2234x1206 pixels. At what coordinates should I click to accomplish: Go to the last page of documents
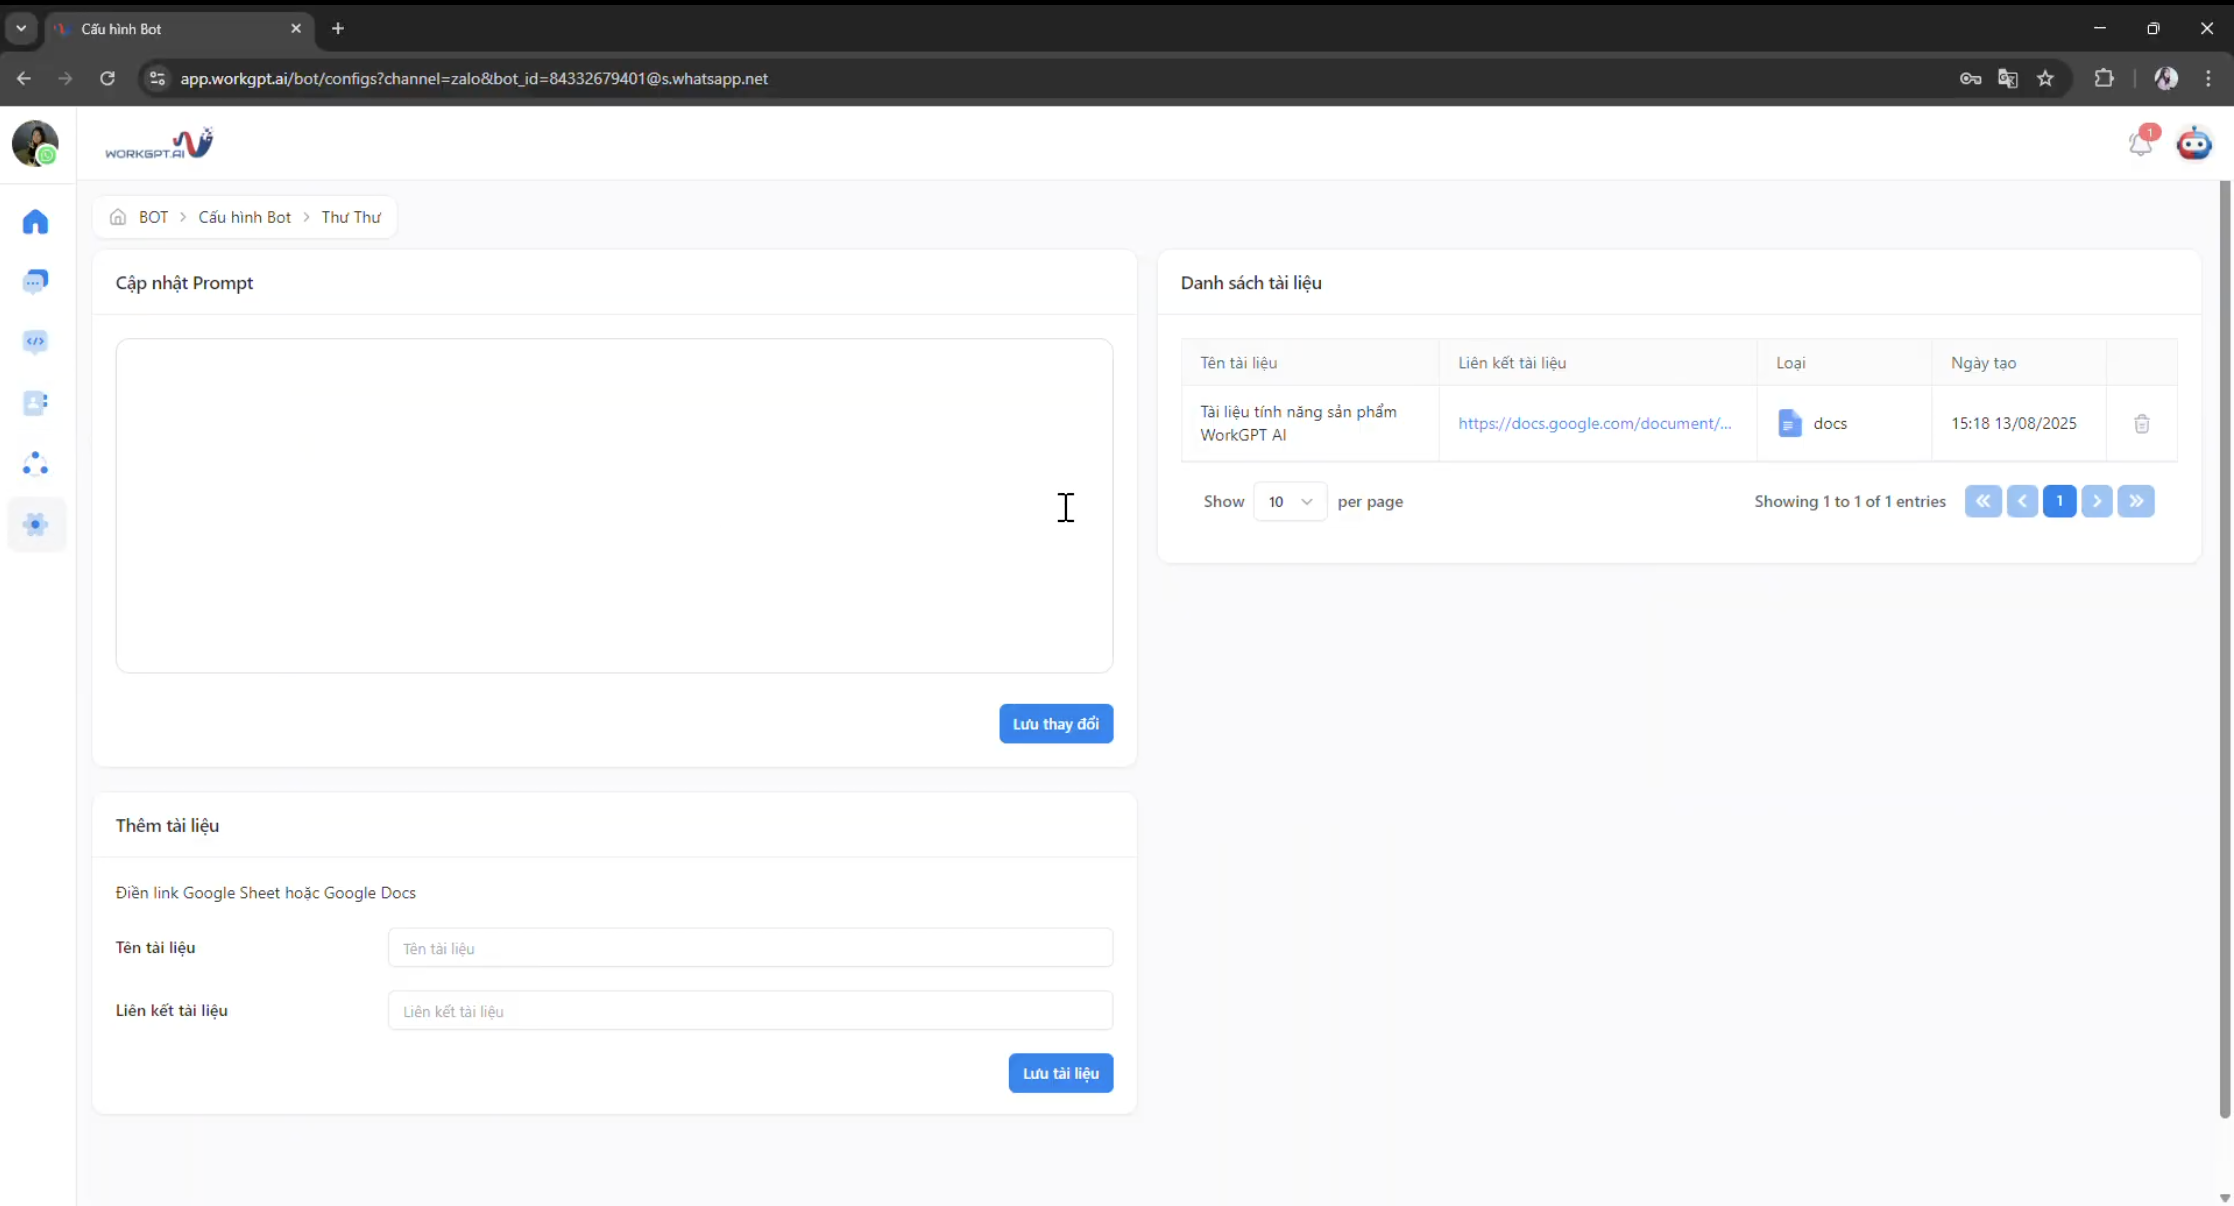coord(2135,502)
